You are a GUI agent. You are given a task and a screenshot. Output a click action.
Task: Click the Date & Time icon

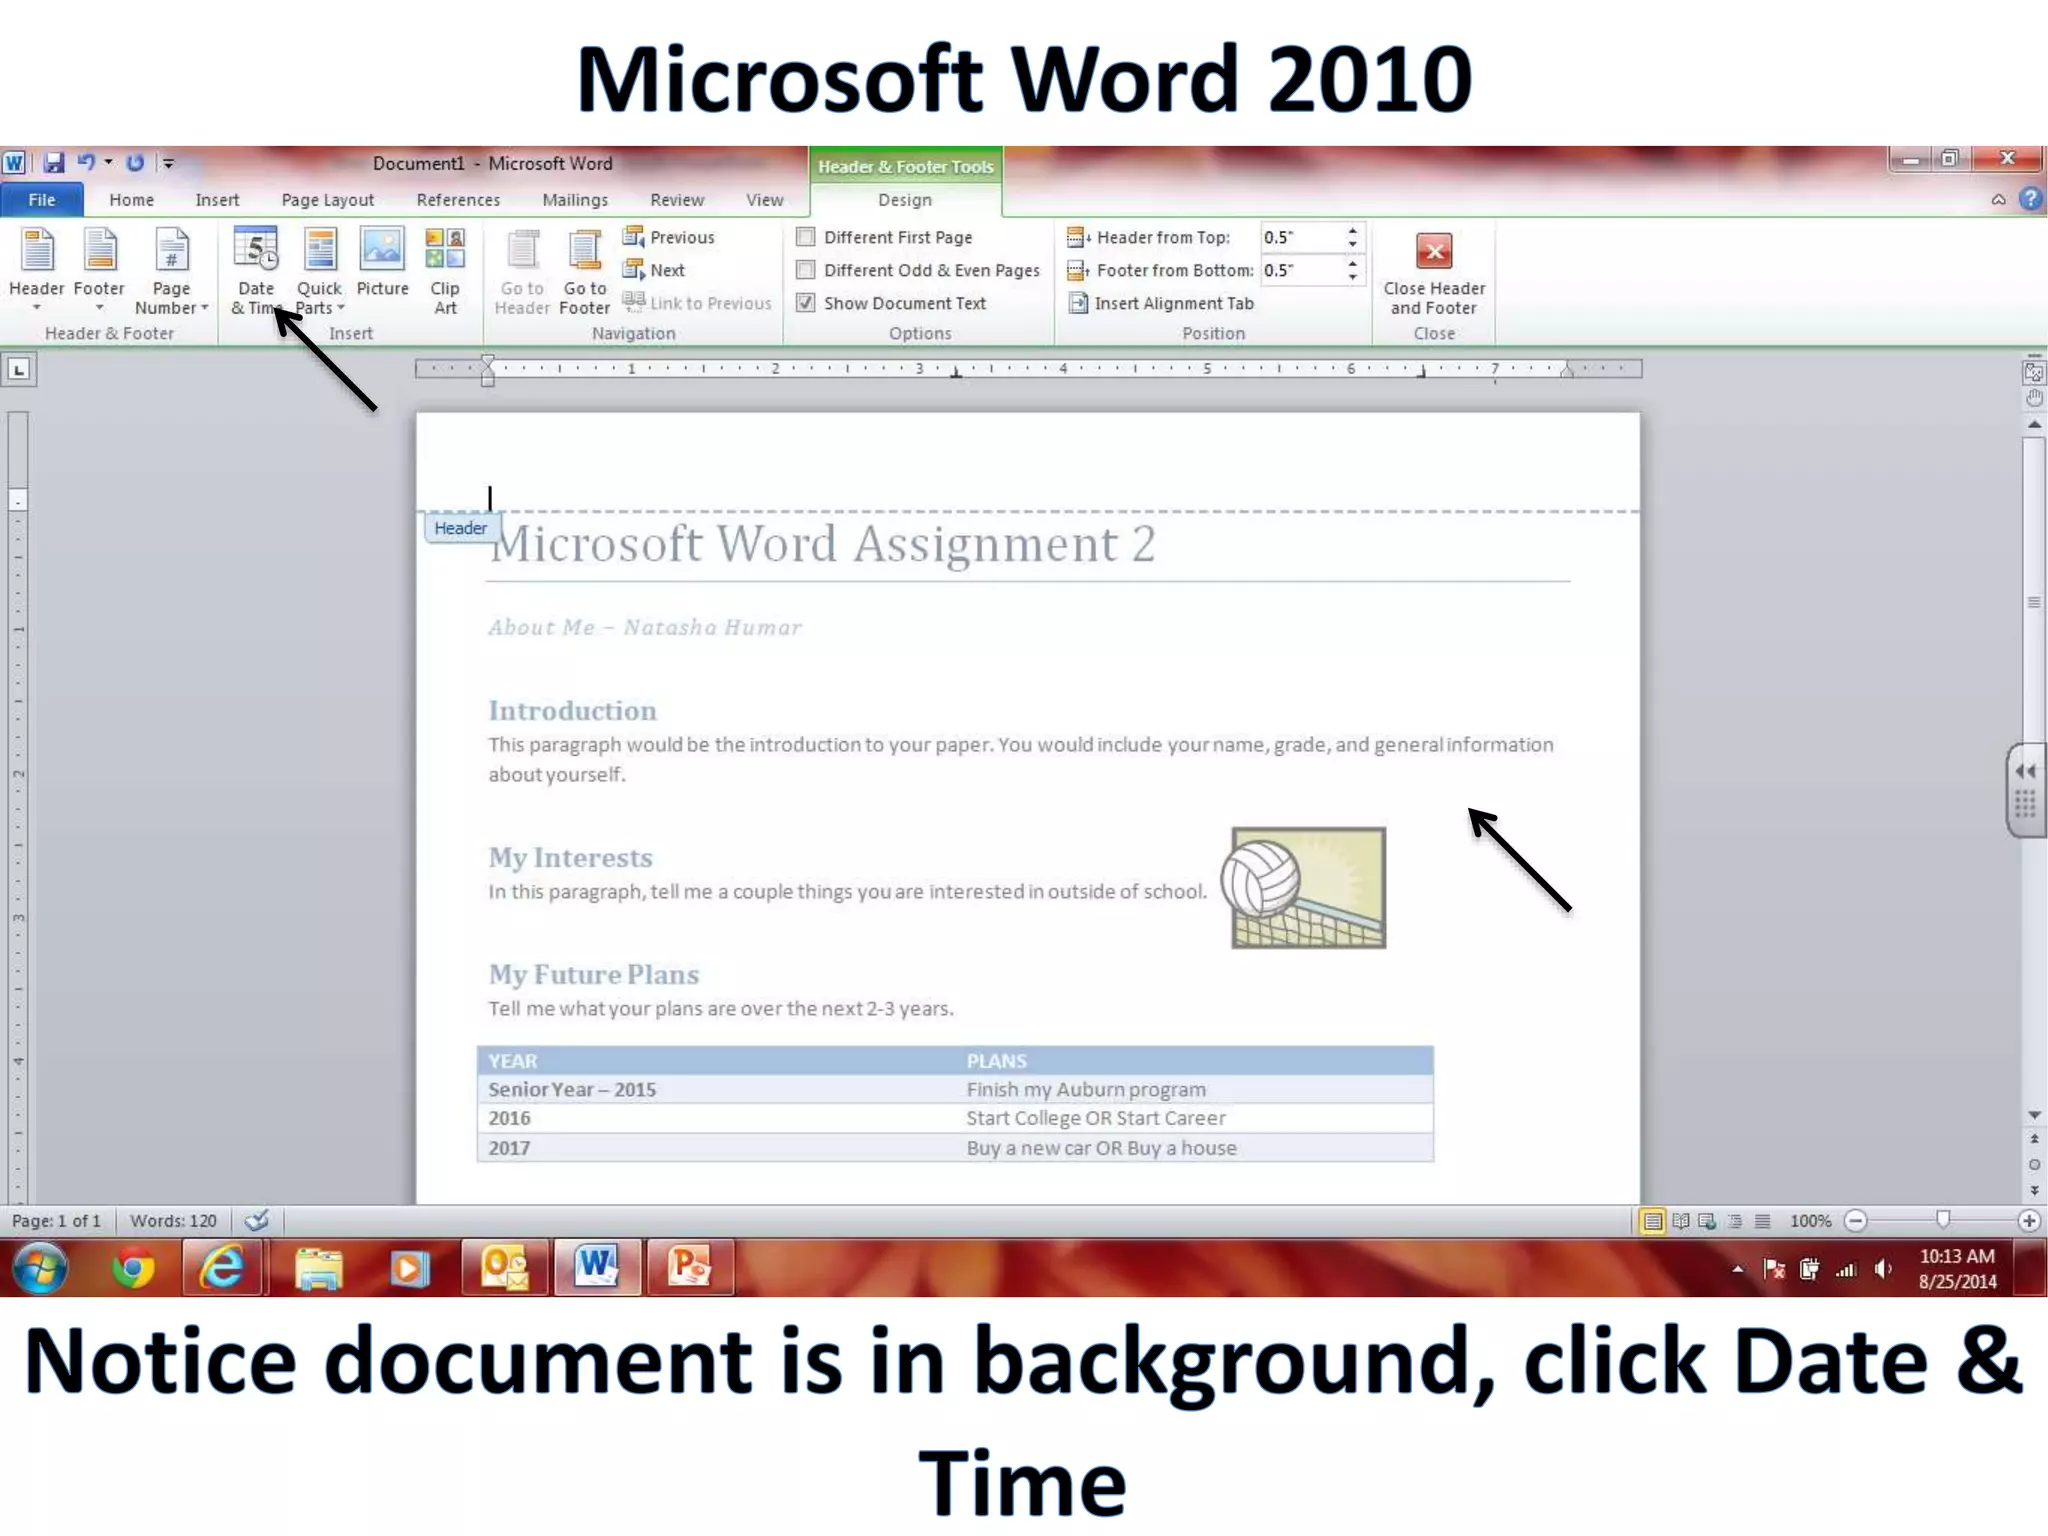tap(256, 270)
